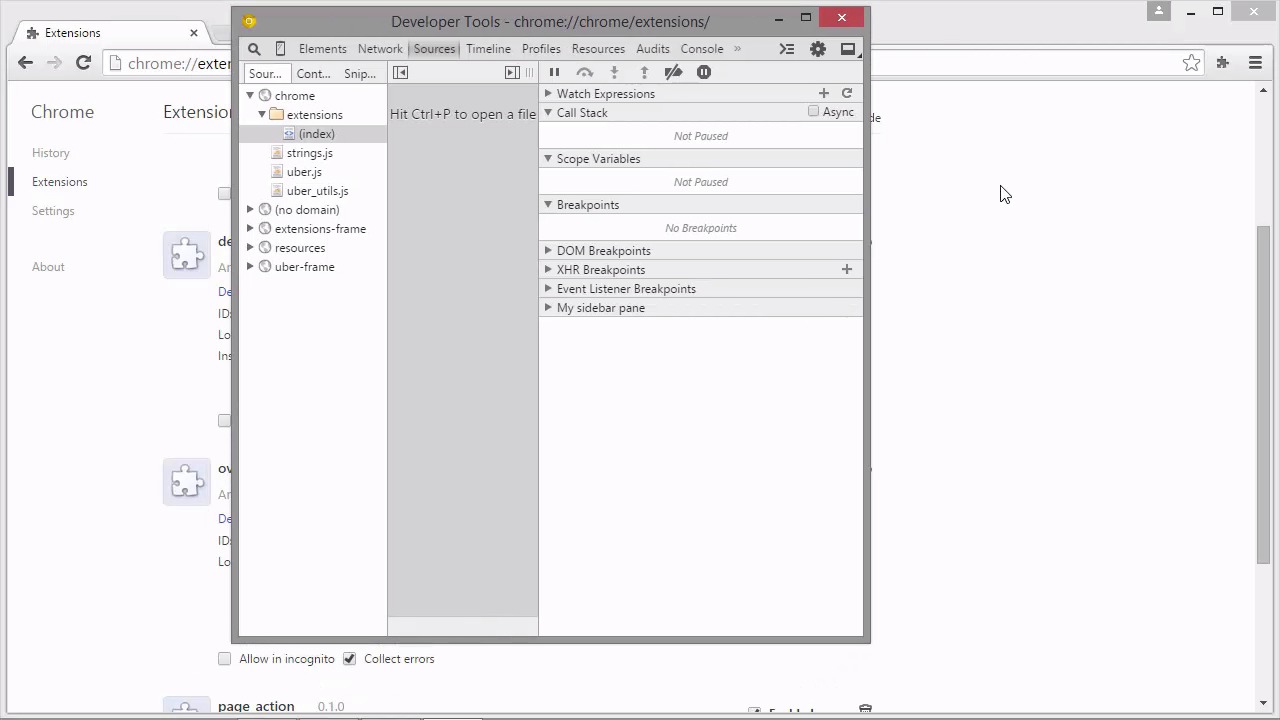Hide the navigator pane icon
The height and width of the screenshot is (720, 1280).
pos(400,72)
